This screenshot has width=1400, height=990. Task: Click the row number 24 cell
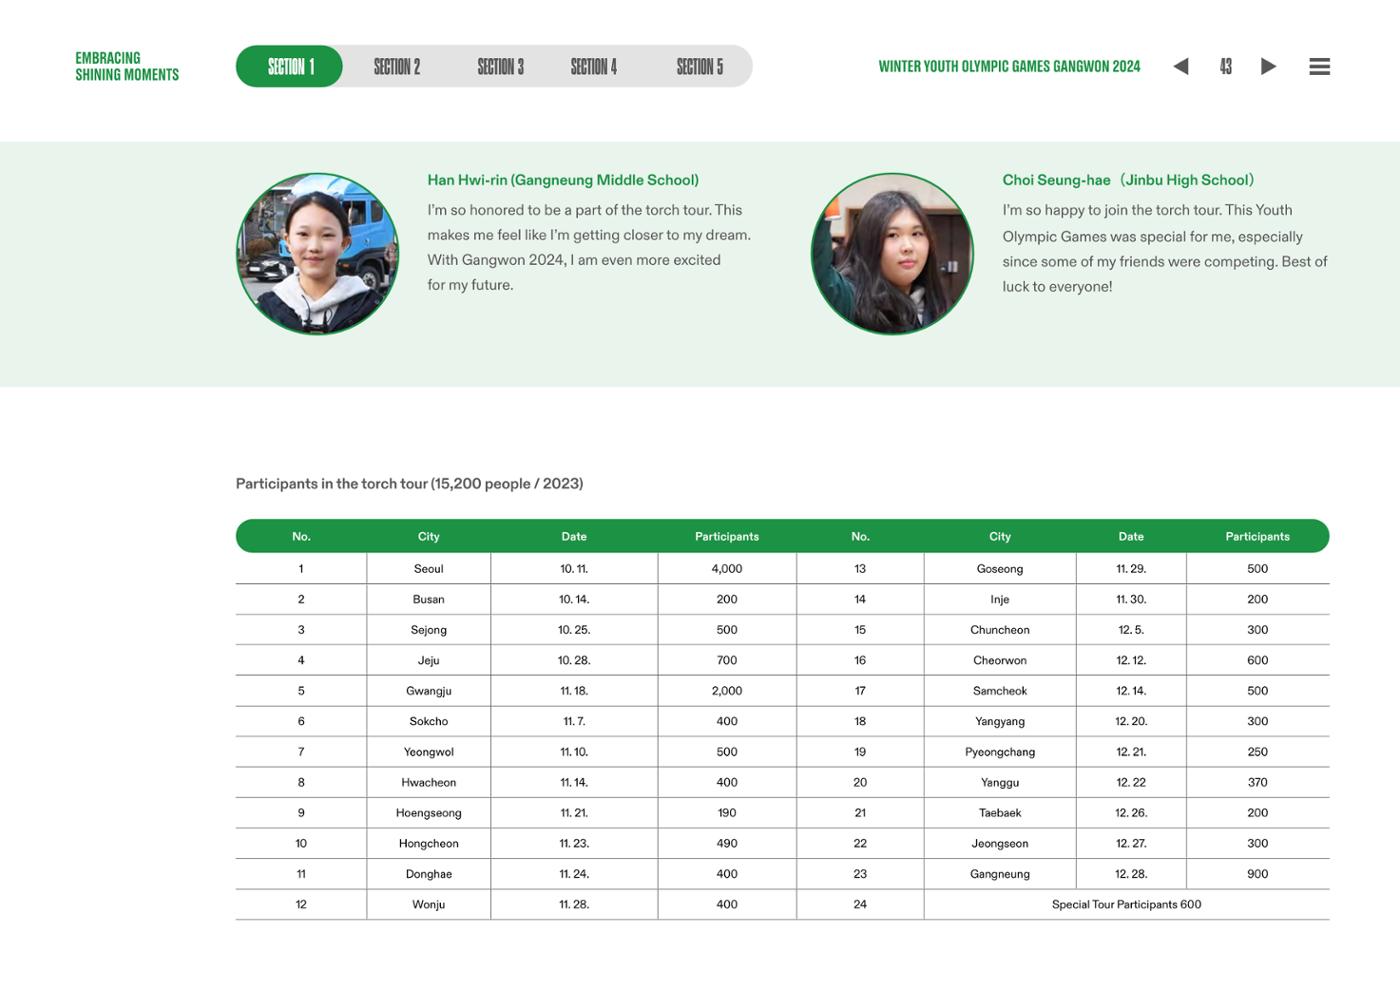tap(860, 904)
